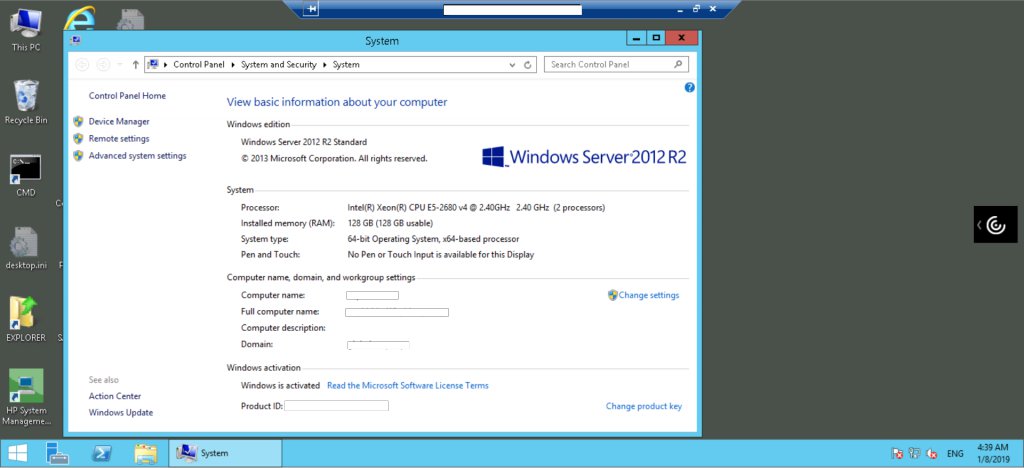Expand the black side panel arrow
Image resolution: width=1024 pixels, height=468 pixels.
click(x=980, y=225)
